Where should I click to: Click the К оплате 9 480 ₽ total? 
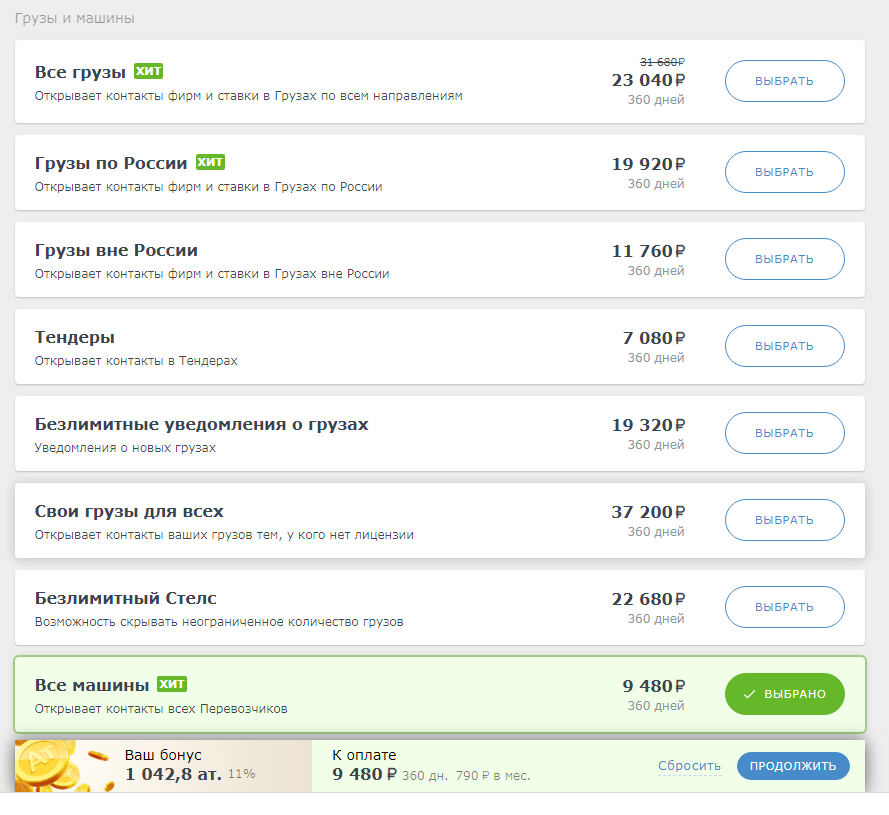(x=364, y=774)
